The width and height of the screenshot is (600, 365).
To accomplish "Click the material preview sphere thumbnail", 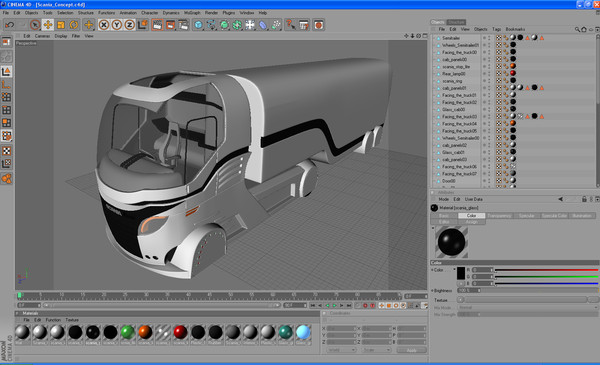I will [452, 242].
